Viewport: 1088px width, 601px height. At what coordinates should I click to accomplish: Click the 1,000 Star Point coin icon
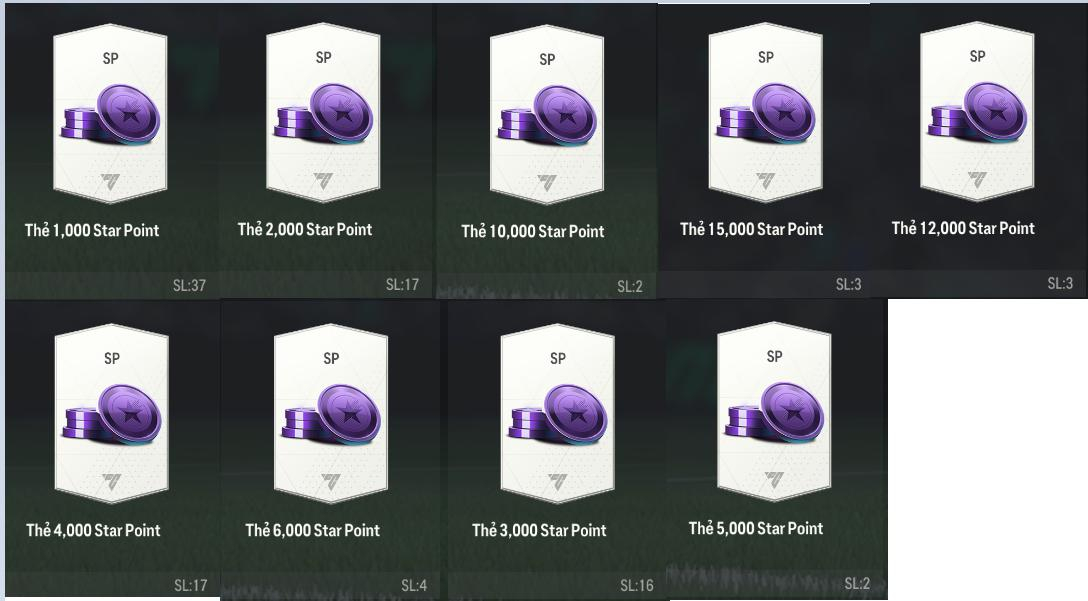coord(111,114)
